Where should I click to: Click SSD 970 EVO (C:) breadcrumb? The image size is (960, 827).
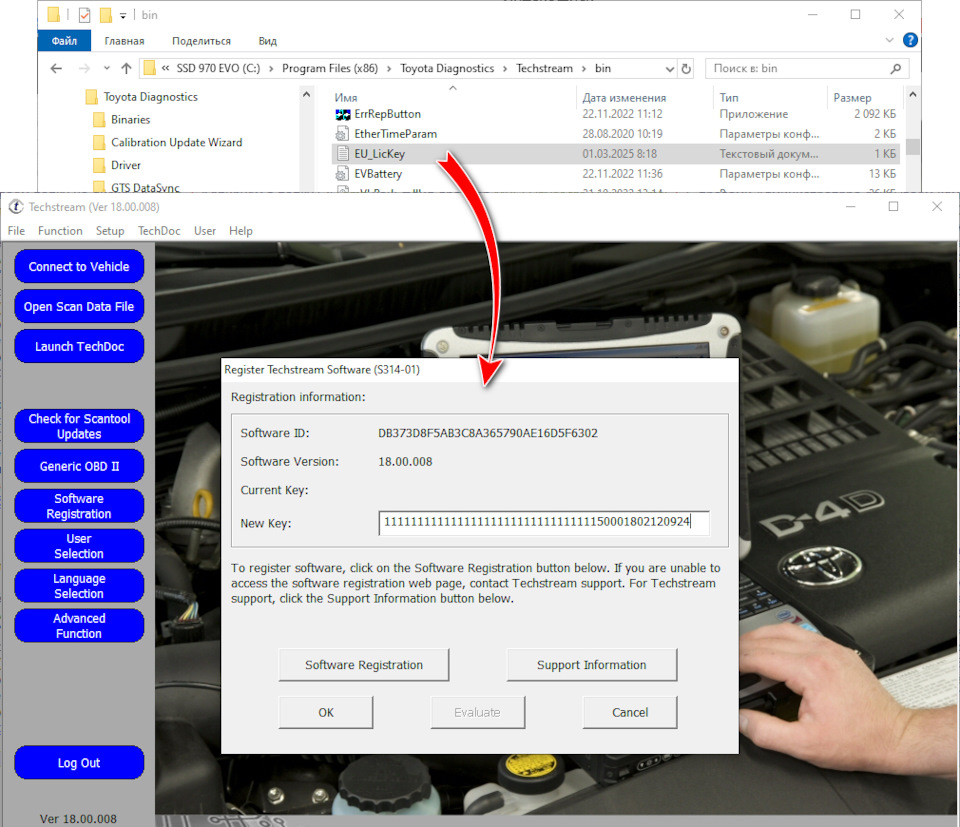tap(218, 69)
